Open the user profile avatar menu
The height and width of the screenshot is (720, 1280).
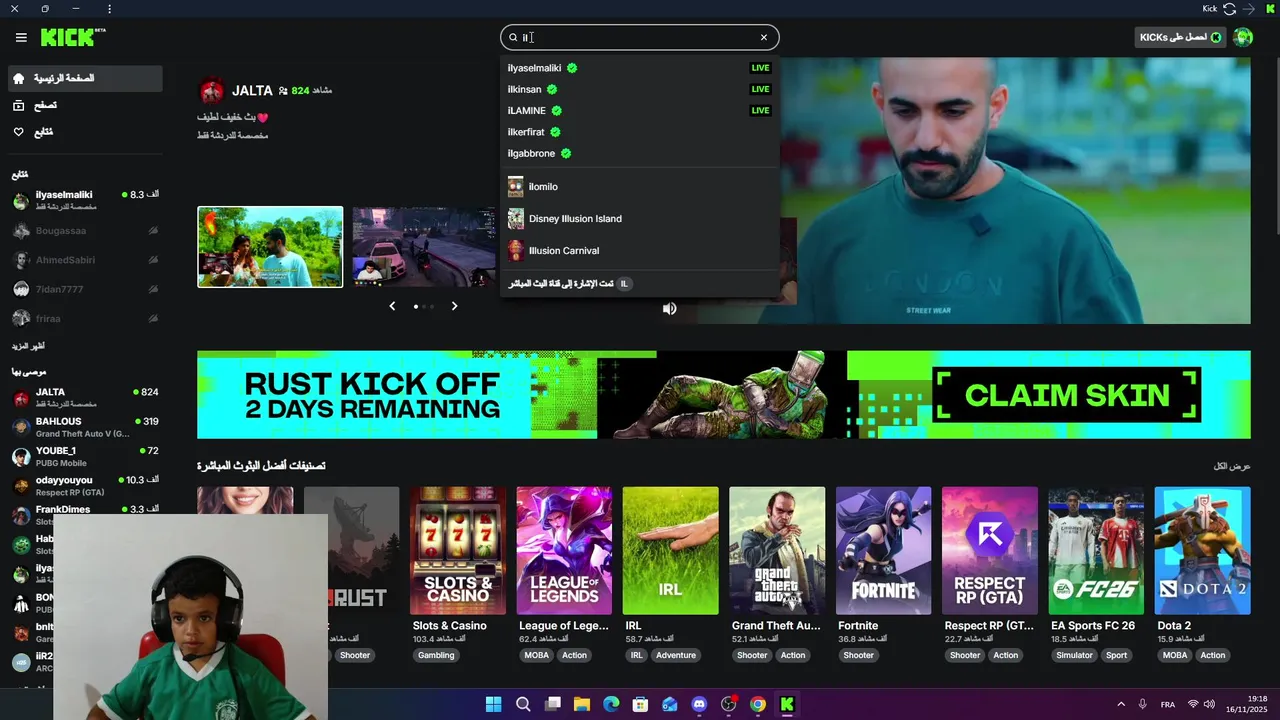1243,37
